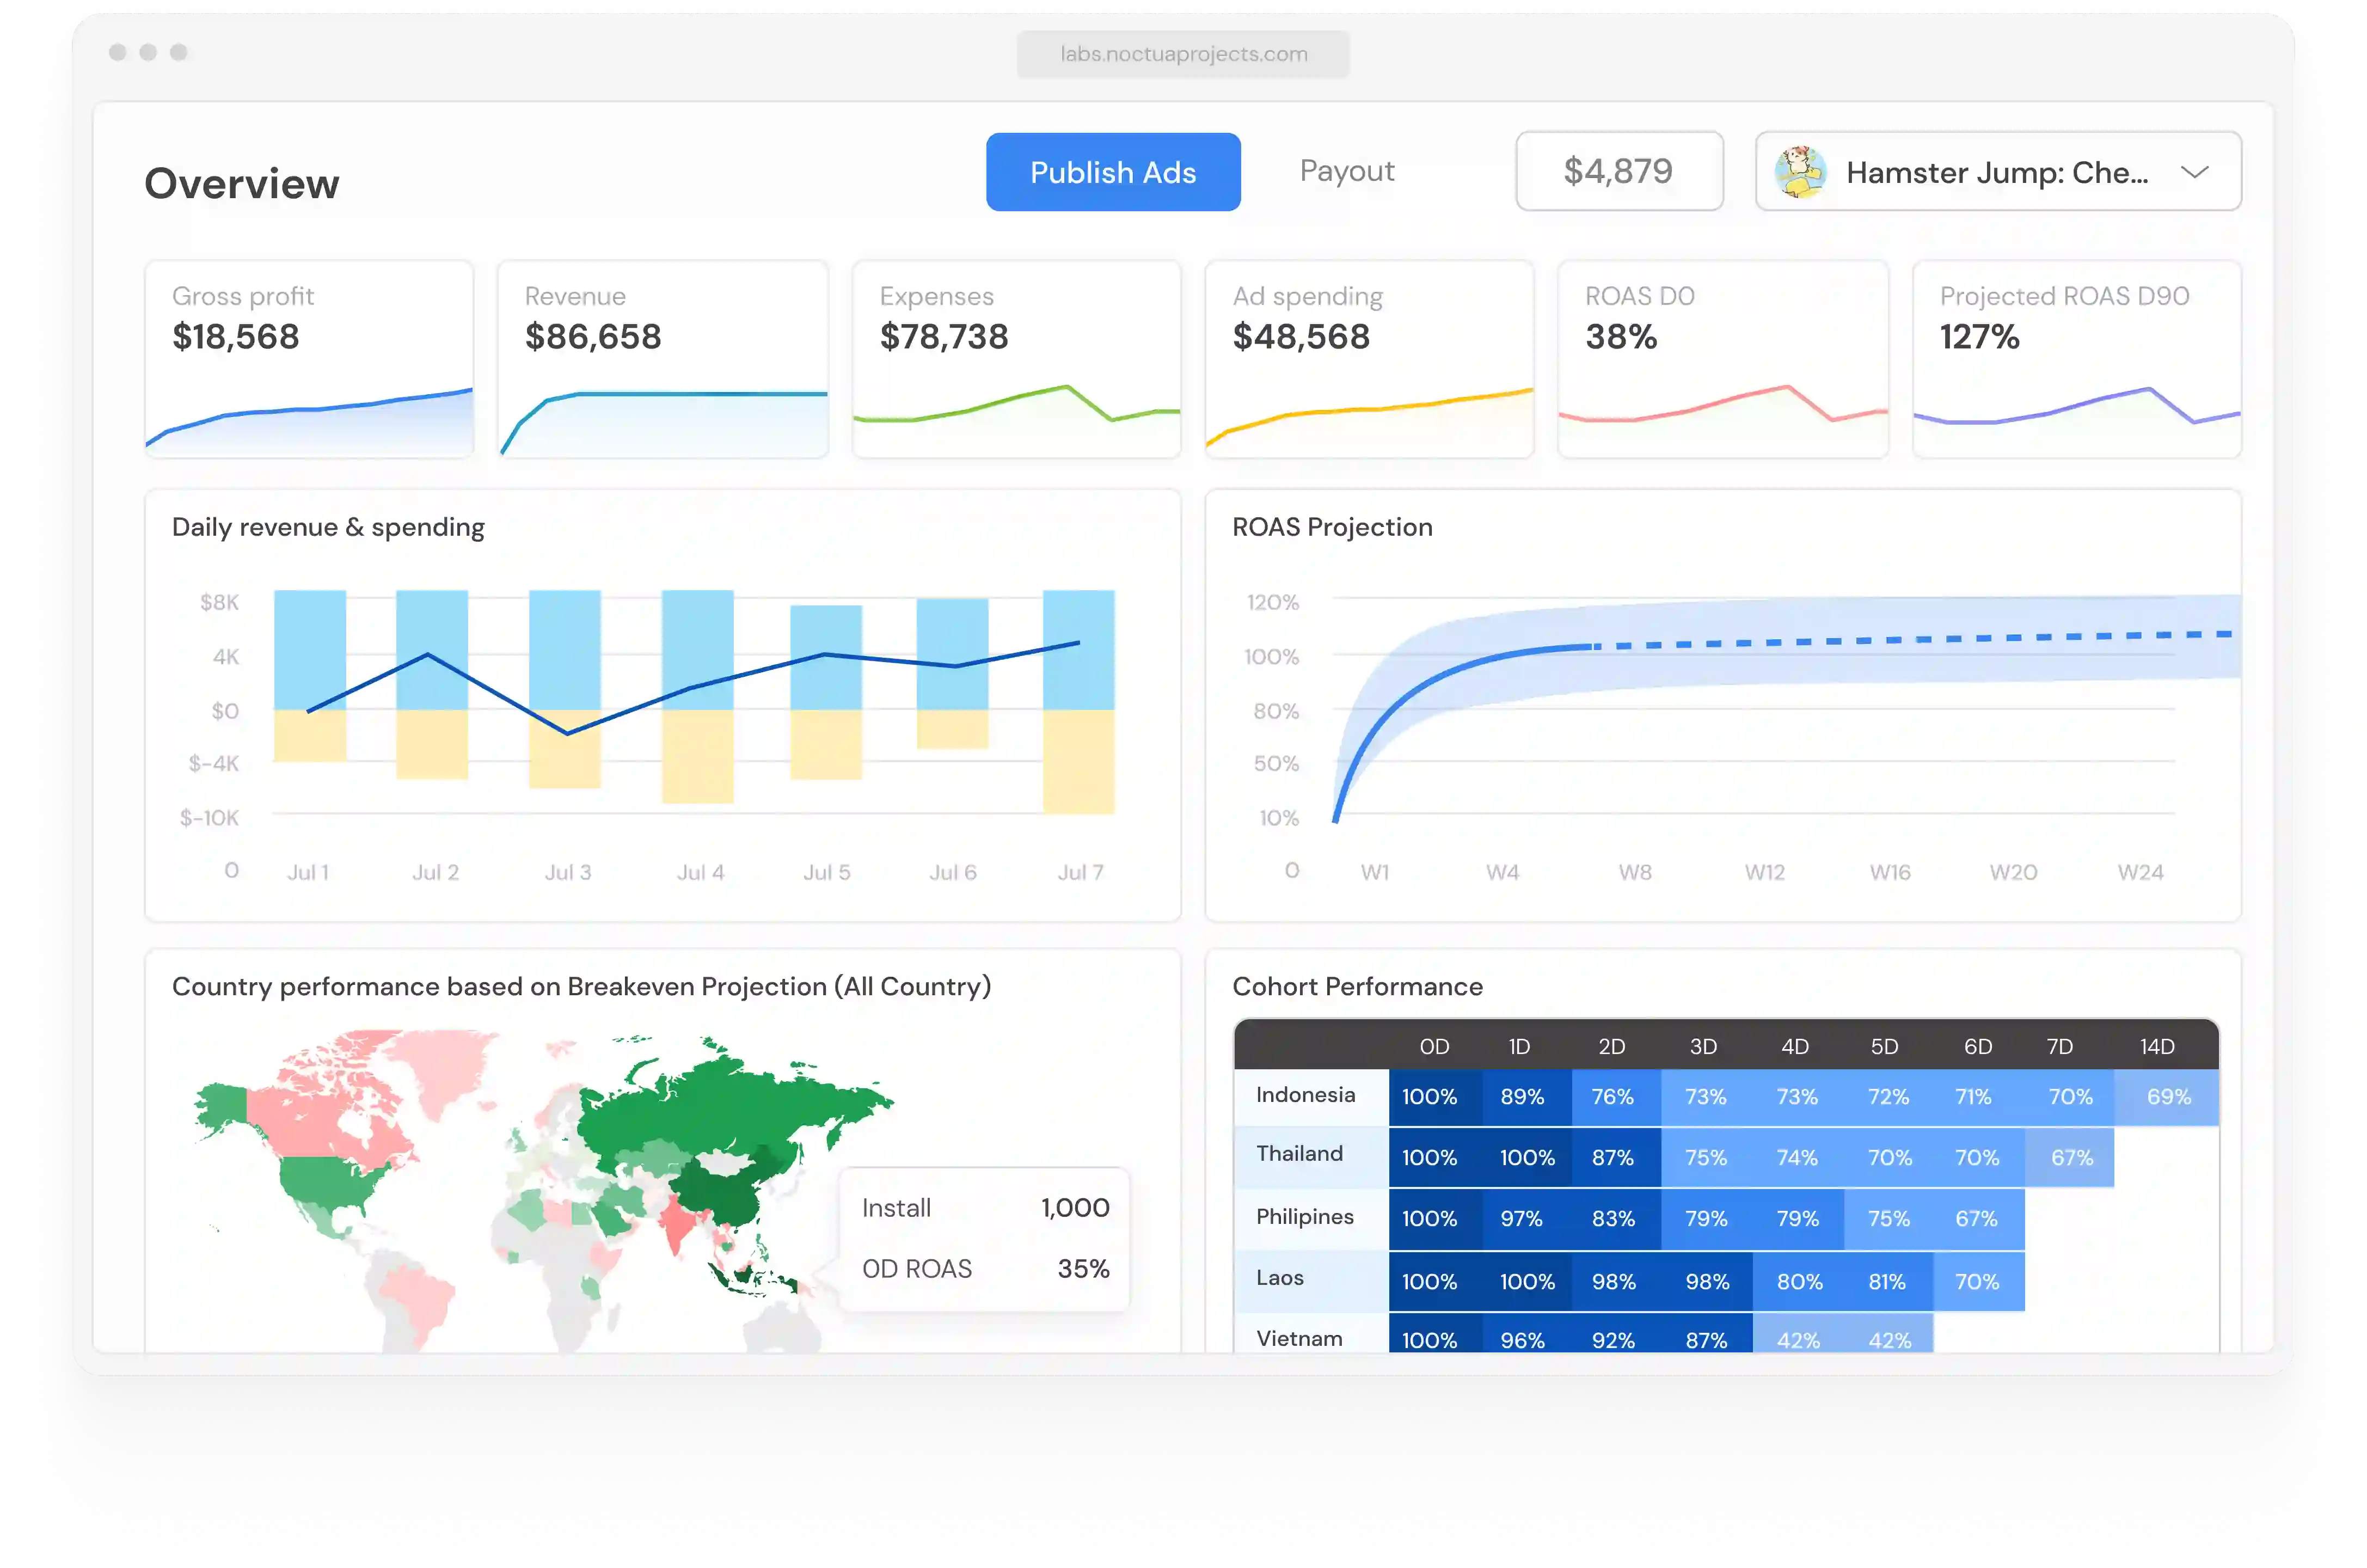Click the Thailand row label
This screenshot has height=1568, width=2367.
(1299, 1154)
